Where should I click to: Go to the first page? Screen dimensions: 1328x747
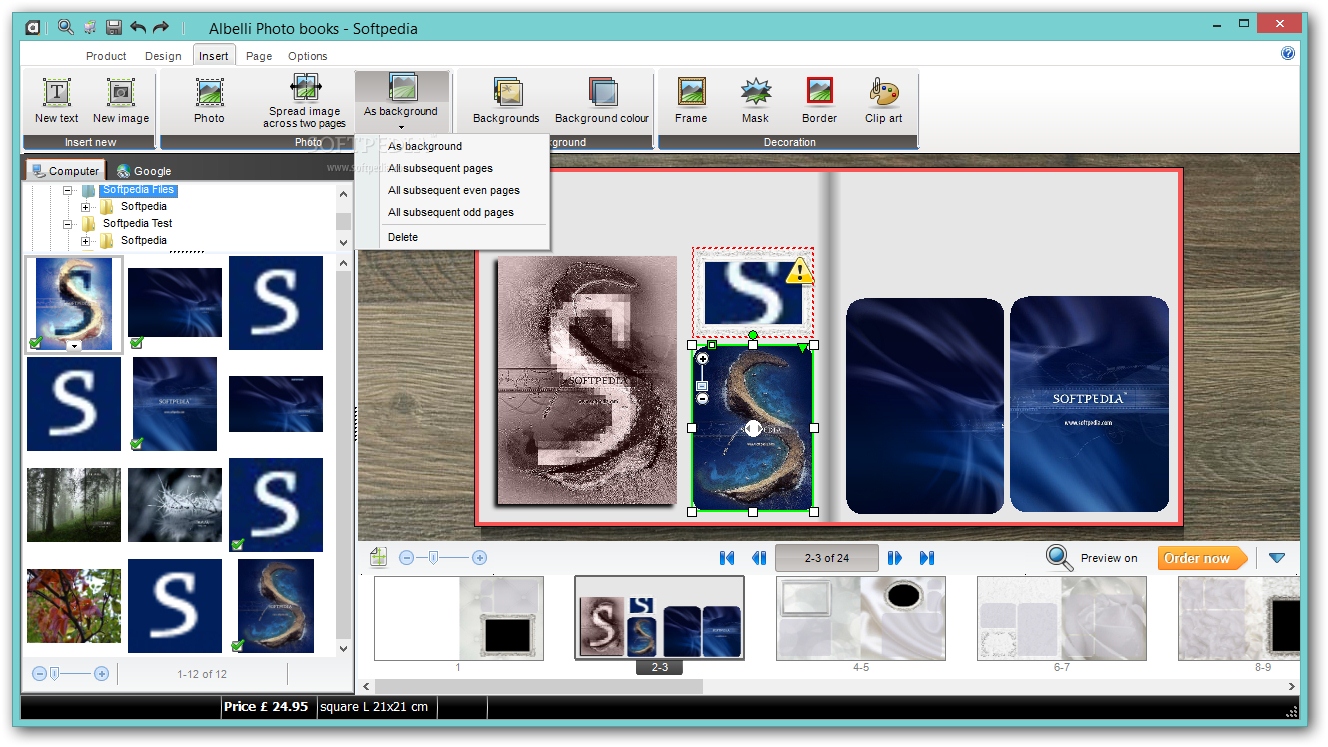point(727,558)
